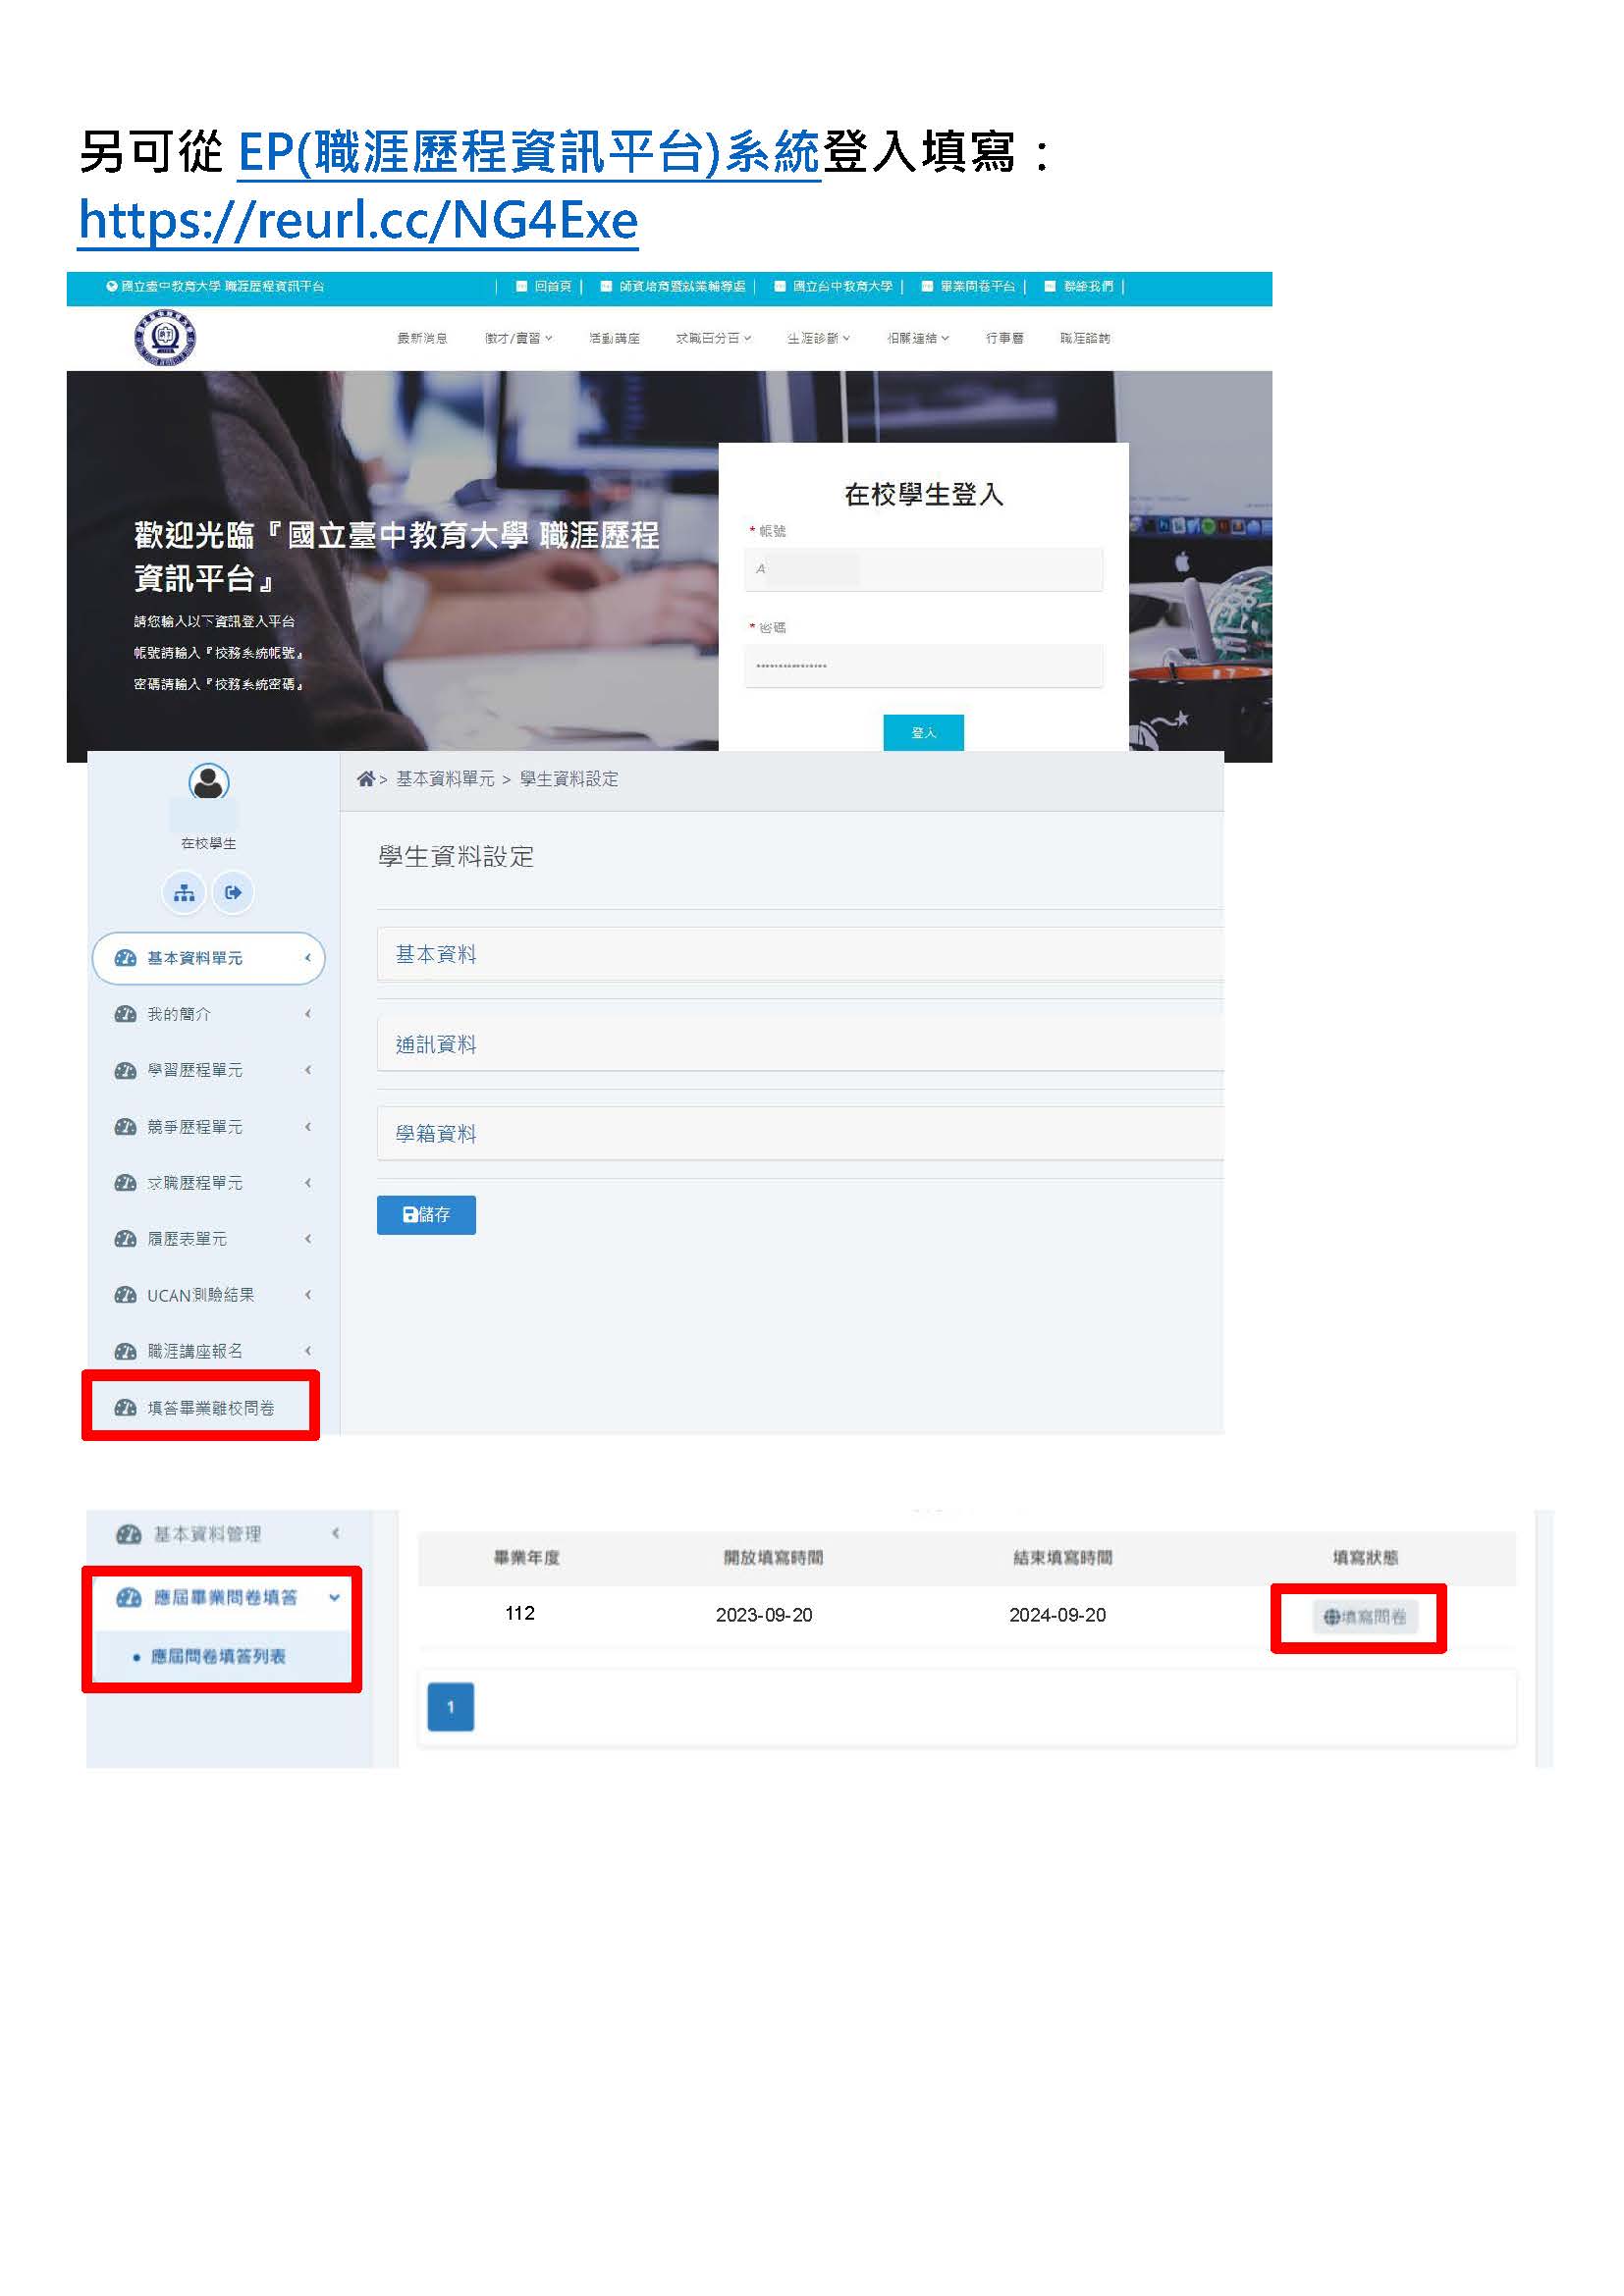
Task: Click the sitemap icon under 在校學生
Action: click(x=184, y=893)
